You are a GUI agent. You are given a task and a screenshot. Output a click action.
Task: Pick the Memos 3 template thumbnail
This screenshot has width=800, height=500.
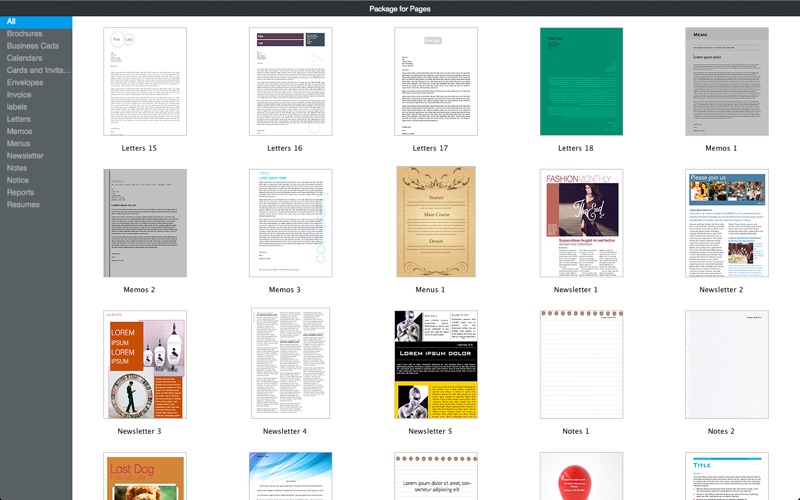(x=290, y=223)
